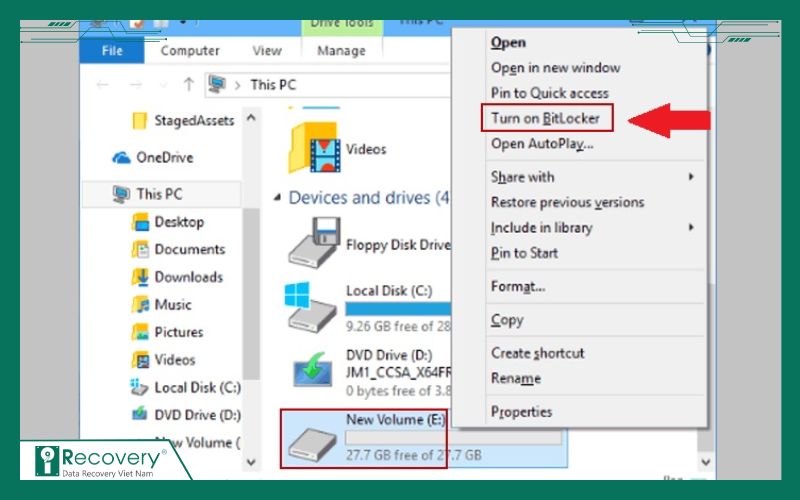Select This PC in the navigation pane
The height and width of the screenshot is (500, 800).
coord(161,194)
